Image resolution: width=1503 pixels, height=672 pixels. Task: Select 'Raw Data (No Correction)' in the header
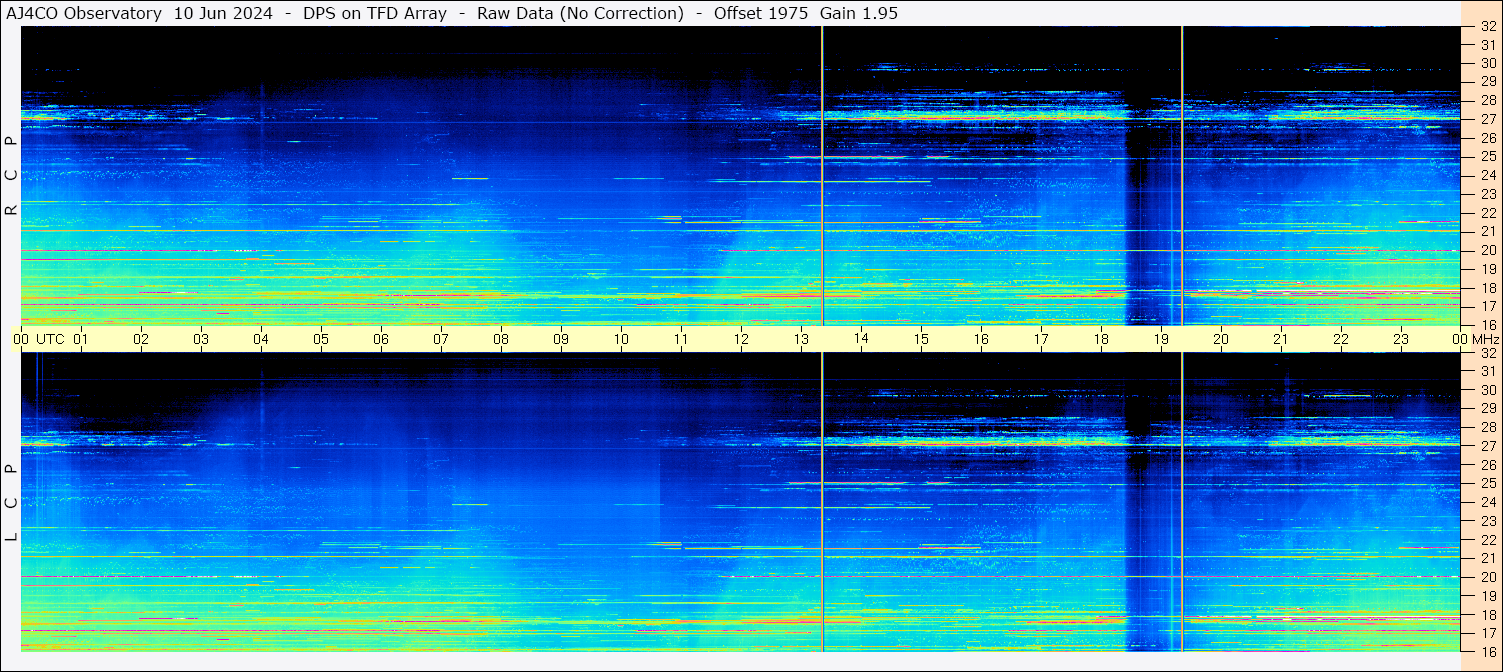pos(581,13)
